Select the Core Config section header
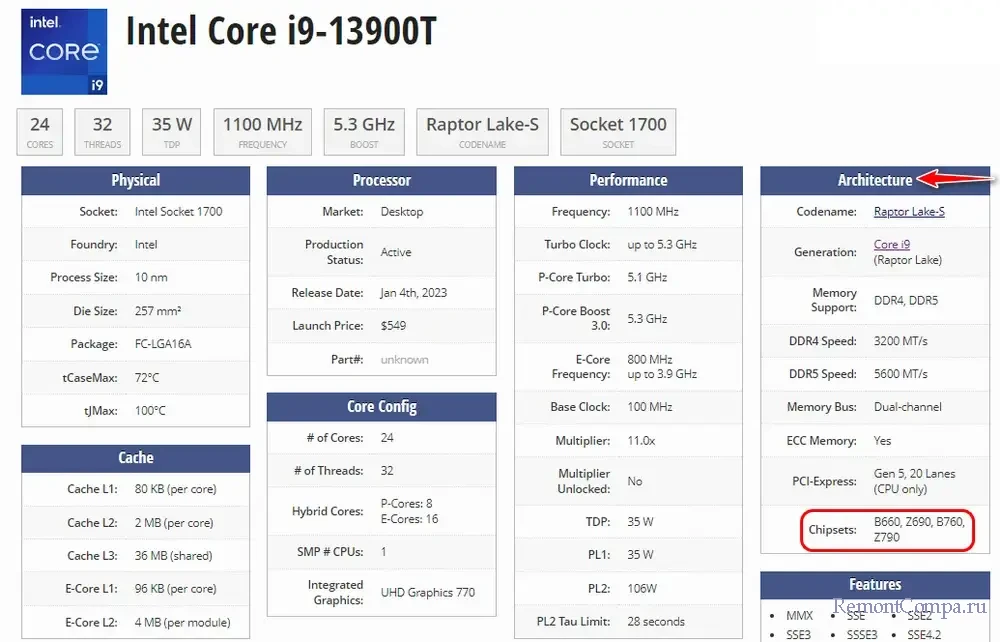Viewport: 1000px width, 642px height. (381, 407)
